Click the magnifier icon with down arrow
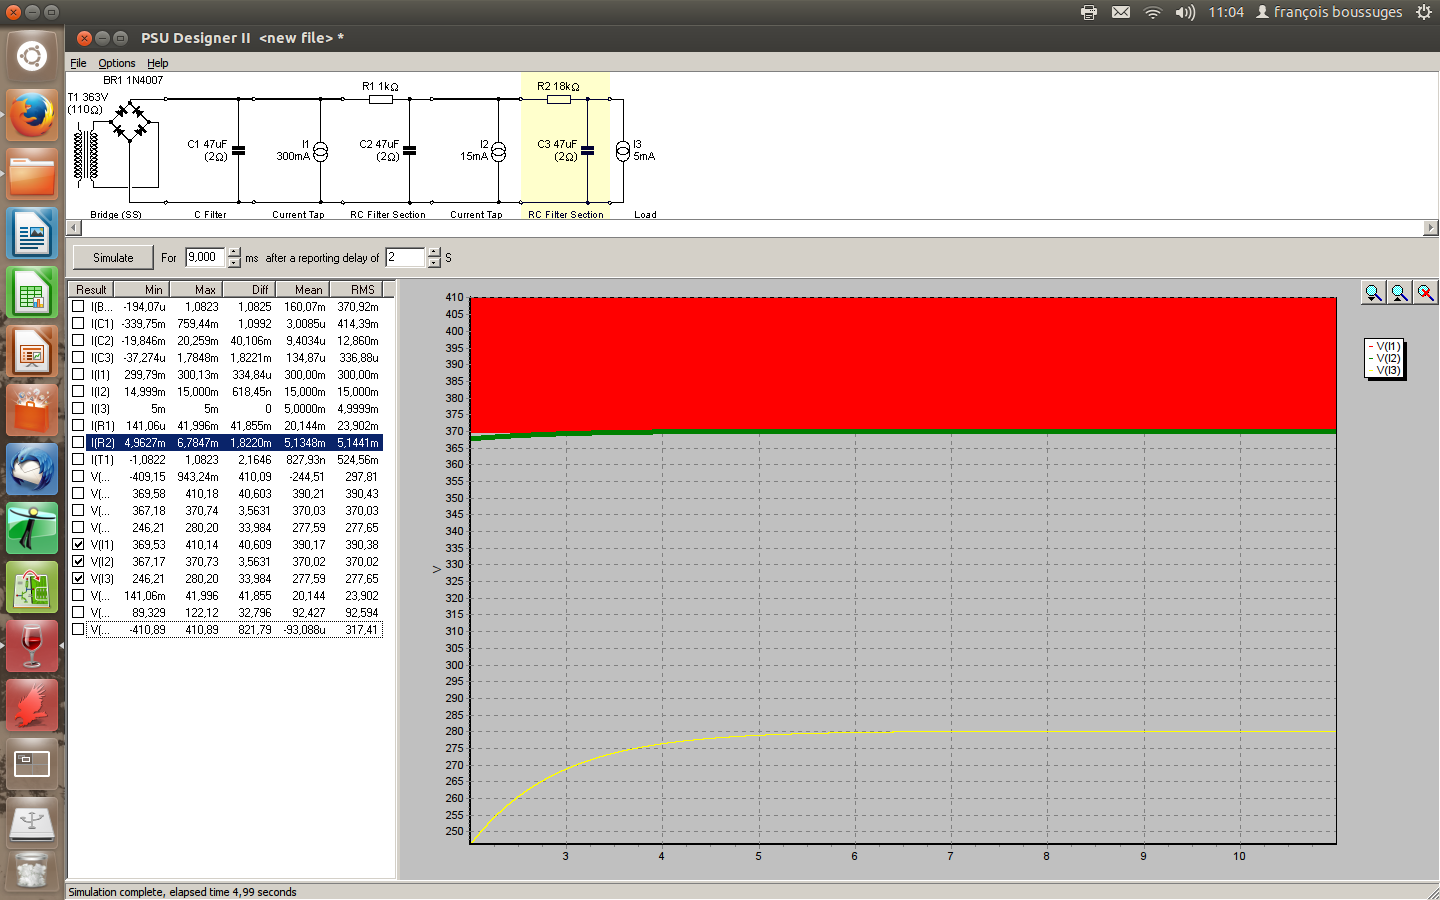This screenshot has height=900, width=1440. coord(1373,292)
